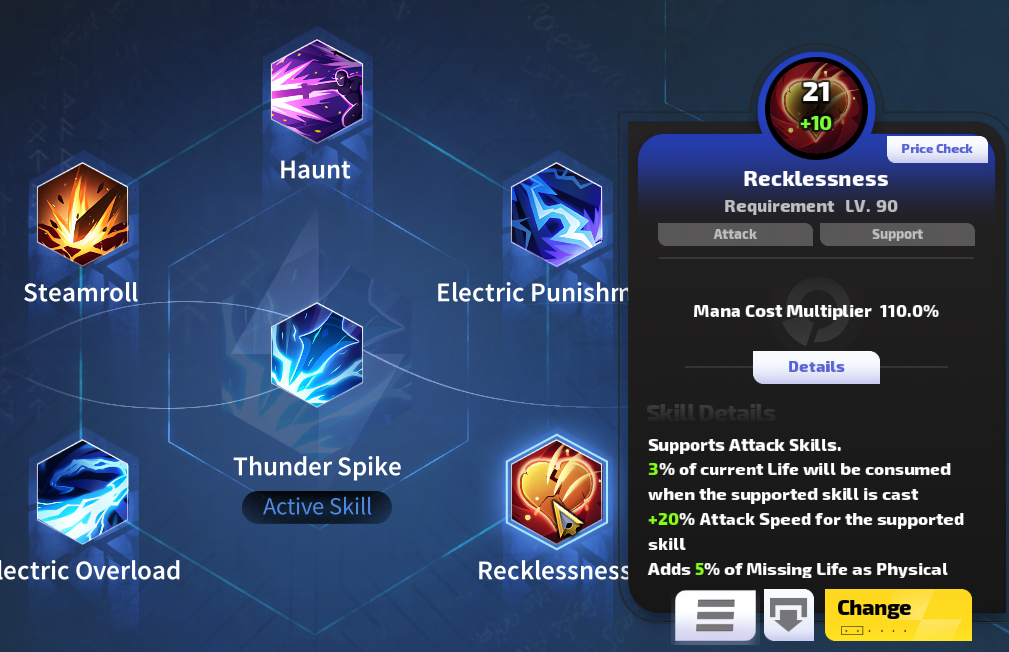The width and height of the screenshot is (1009, 652).
Task: Click the Recklessness support skill hexagon
Action: [557, 492]
